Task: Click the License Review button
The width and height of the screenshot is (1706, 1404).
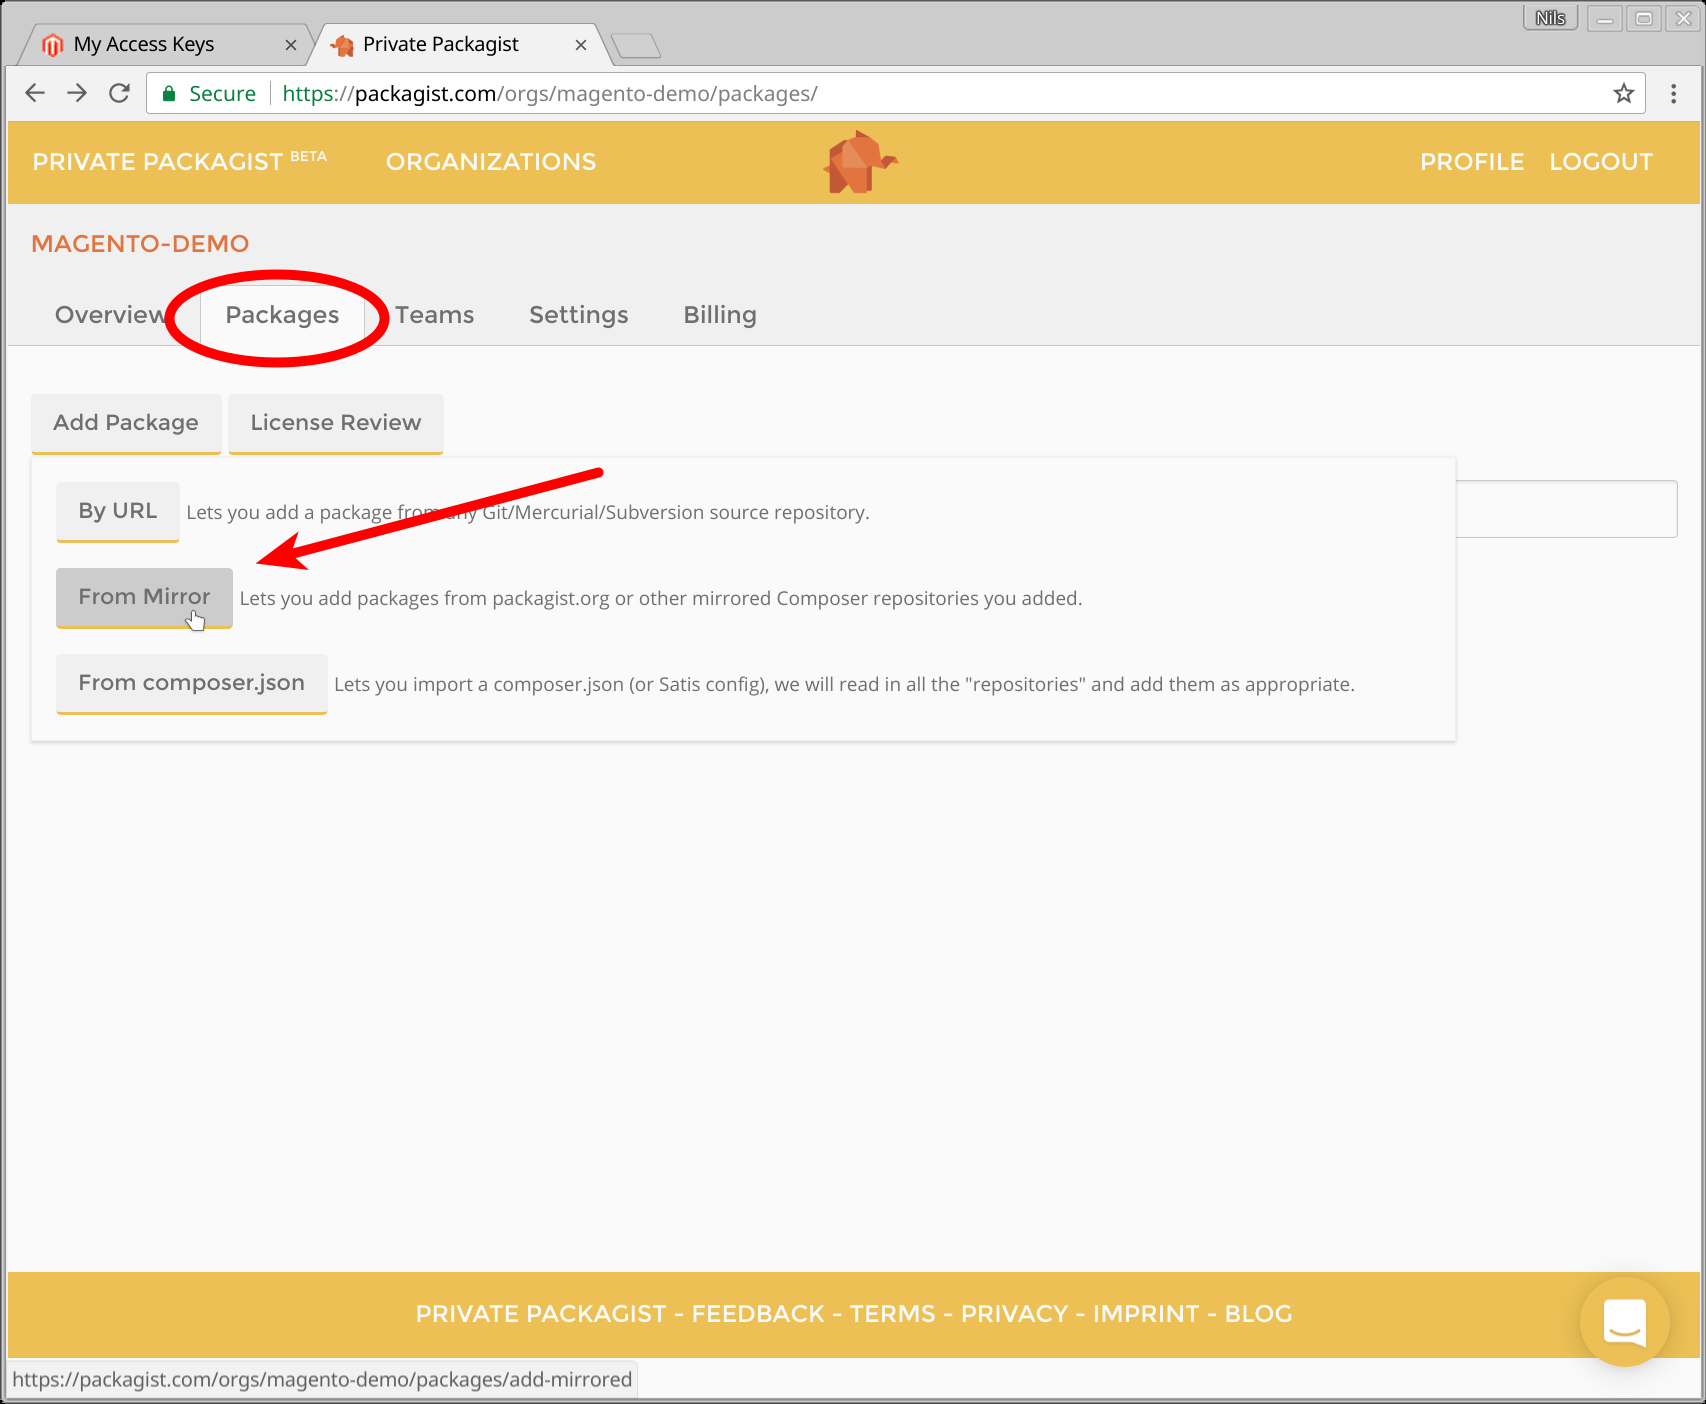Action: (336, 423)
